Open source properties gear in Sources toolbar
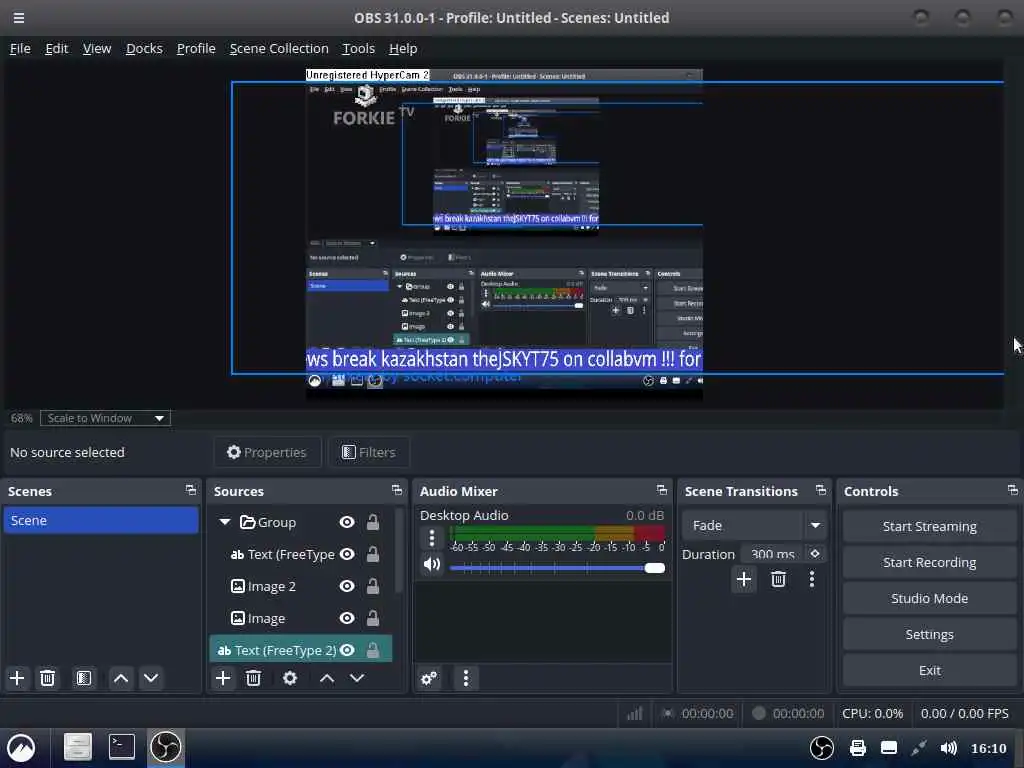 click(x=290, y=678)
